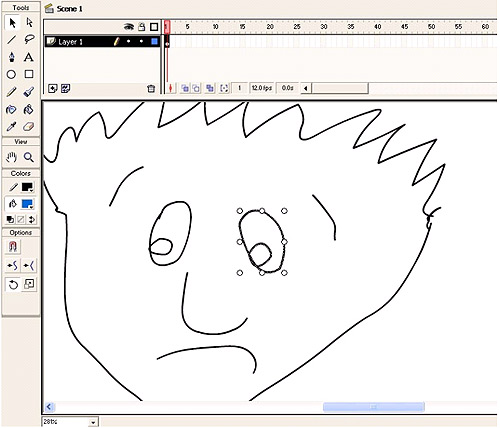Screen dimensions: 500x428
Task: Click the Scene 1 label
Action: [x=69, y=9]
